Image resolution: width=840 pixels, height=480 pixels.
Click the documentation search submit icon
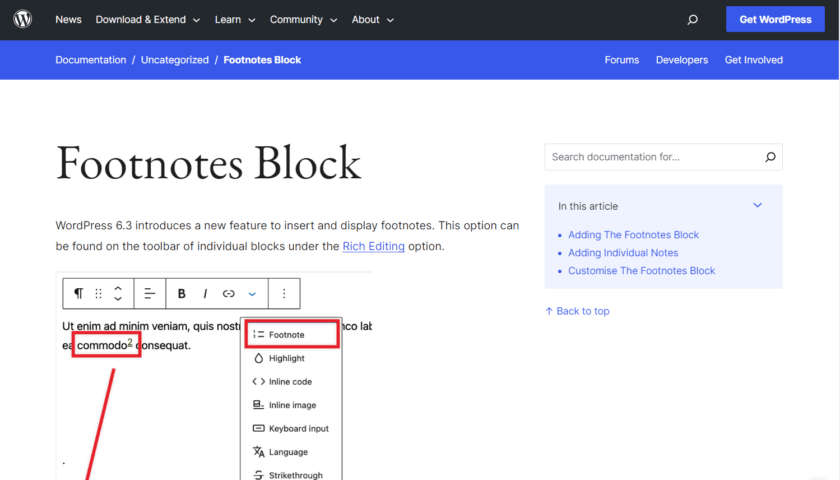[x=770, y=157]
